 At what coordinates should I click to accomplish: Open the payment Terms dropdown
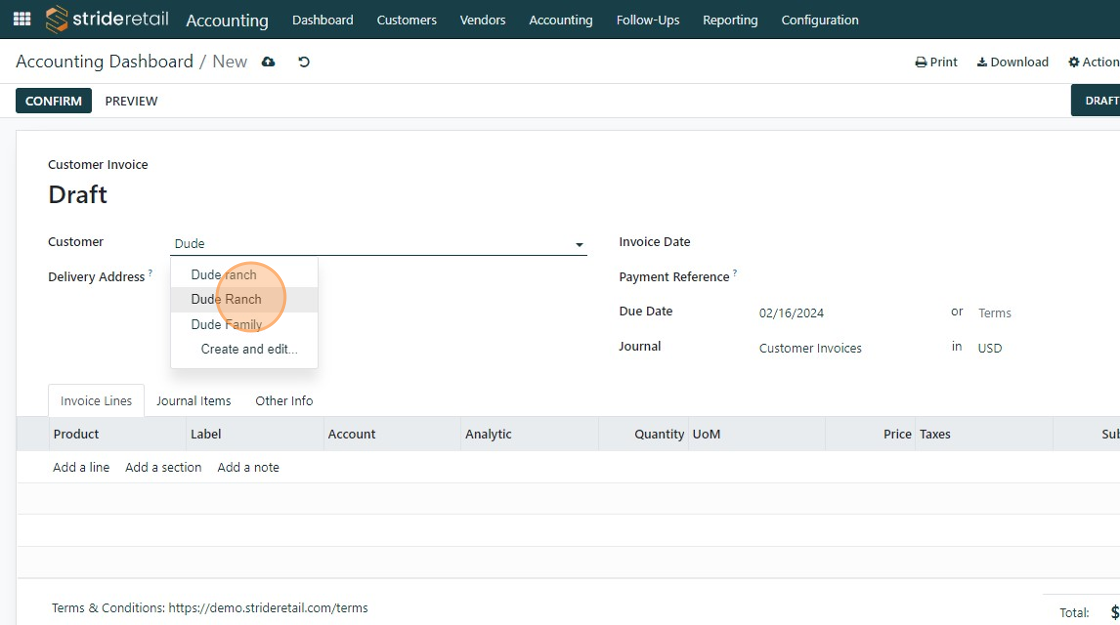pyautogui.click(x=995, y=313)
